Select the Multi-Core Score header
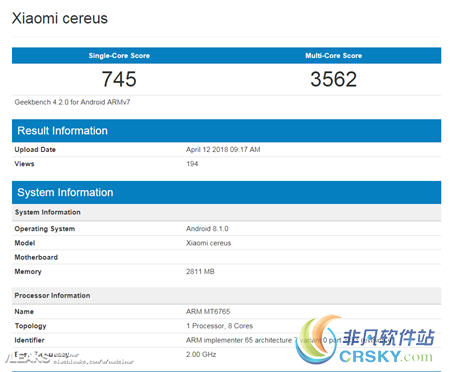450x372 pixels. pos(333,56)
